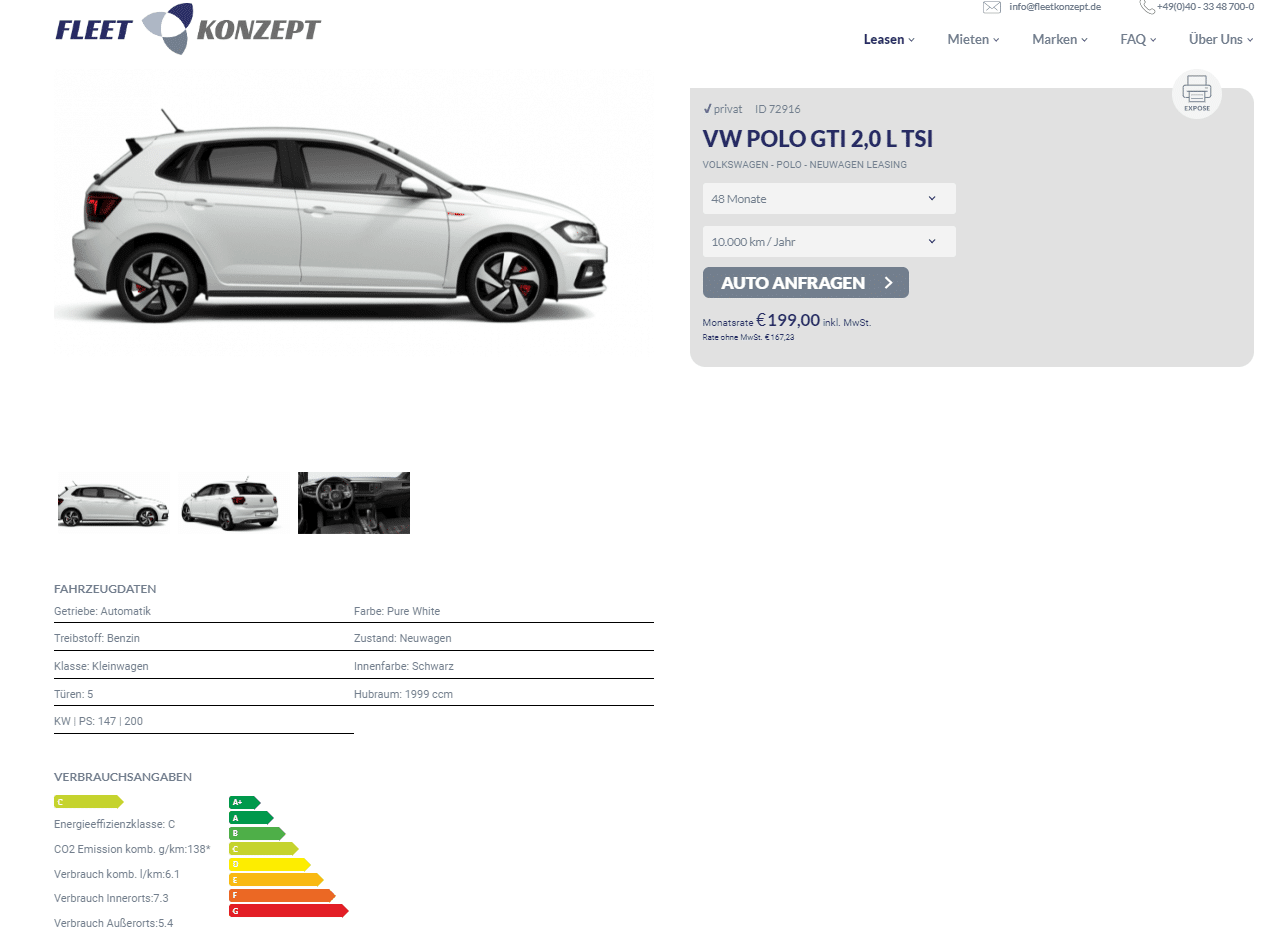Expand the 48 Monate duration dropdown
The height and width of the screenshot is (935, 1276).
click(x=829, y=198)
